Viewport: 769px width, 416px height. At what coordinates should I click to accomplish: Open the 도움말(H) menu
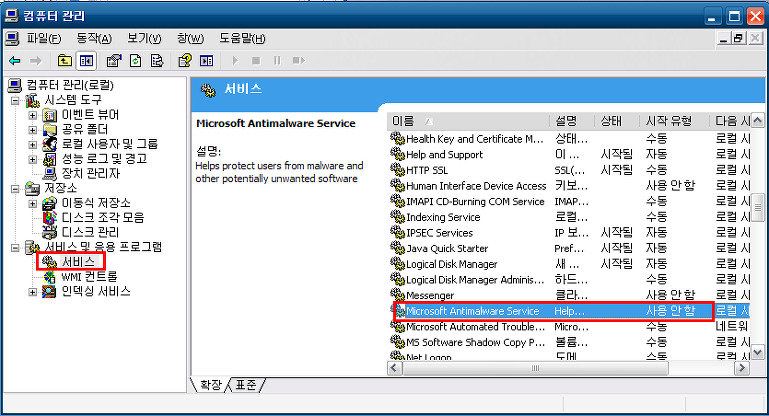pyautogui.click(x=242, y=38)
